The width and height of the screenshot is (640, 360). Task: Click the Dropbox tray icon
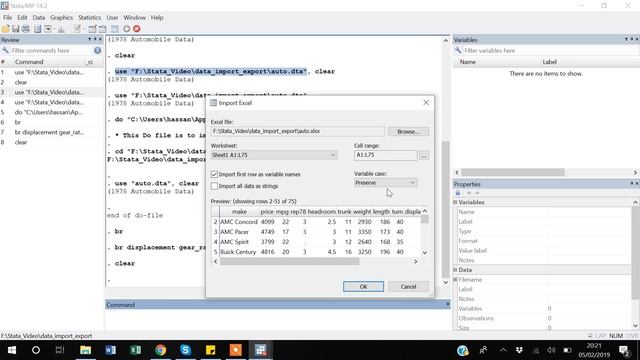519,350
